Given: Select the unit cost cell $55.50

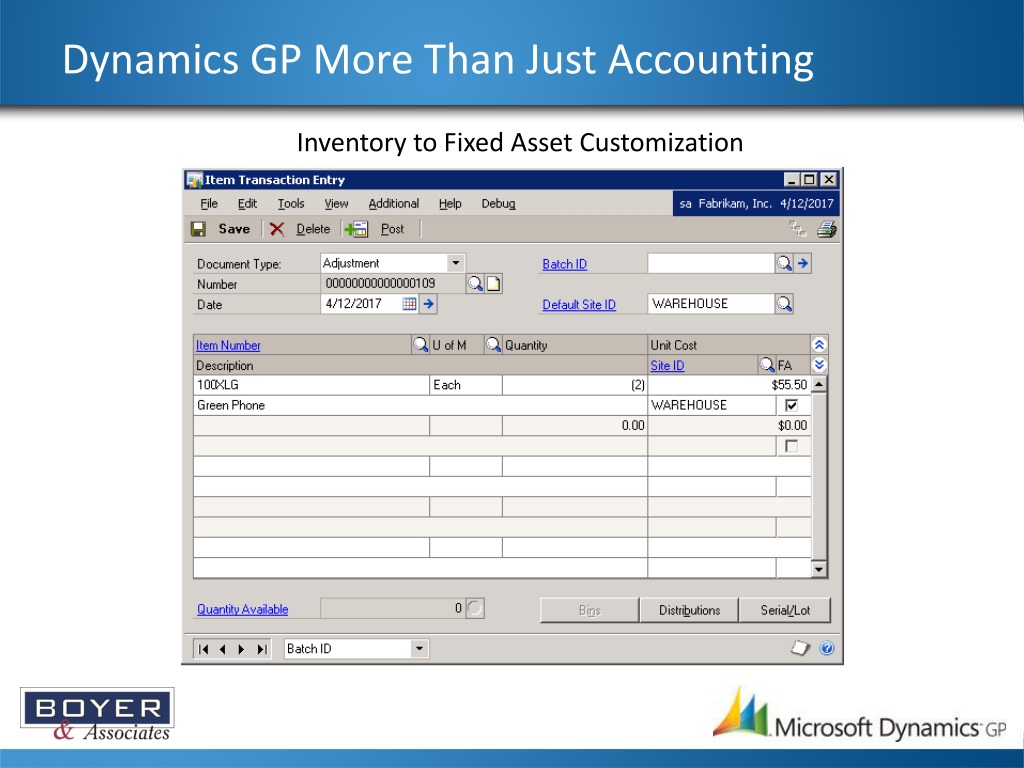Looking at the screenshot, I should tap(729, 385).
